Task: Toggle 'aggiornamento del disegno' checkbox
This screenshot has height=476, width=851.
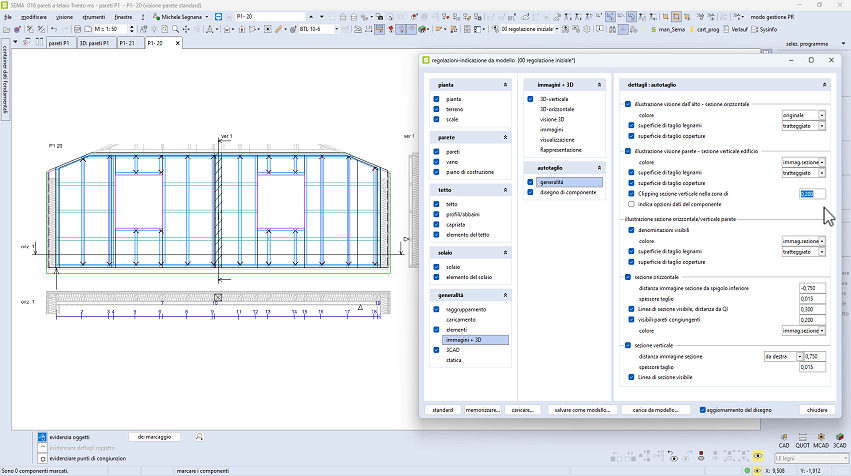Action: pos(704,410)
